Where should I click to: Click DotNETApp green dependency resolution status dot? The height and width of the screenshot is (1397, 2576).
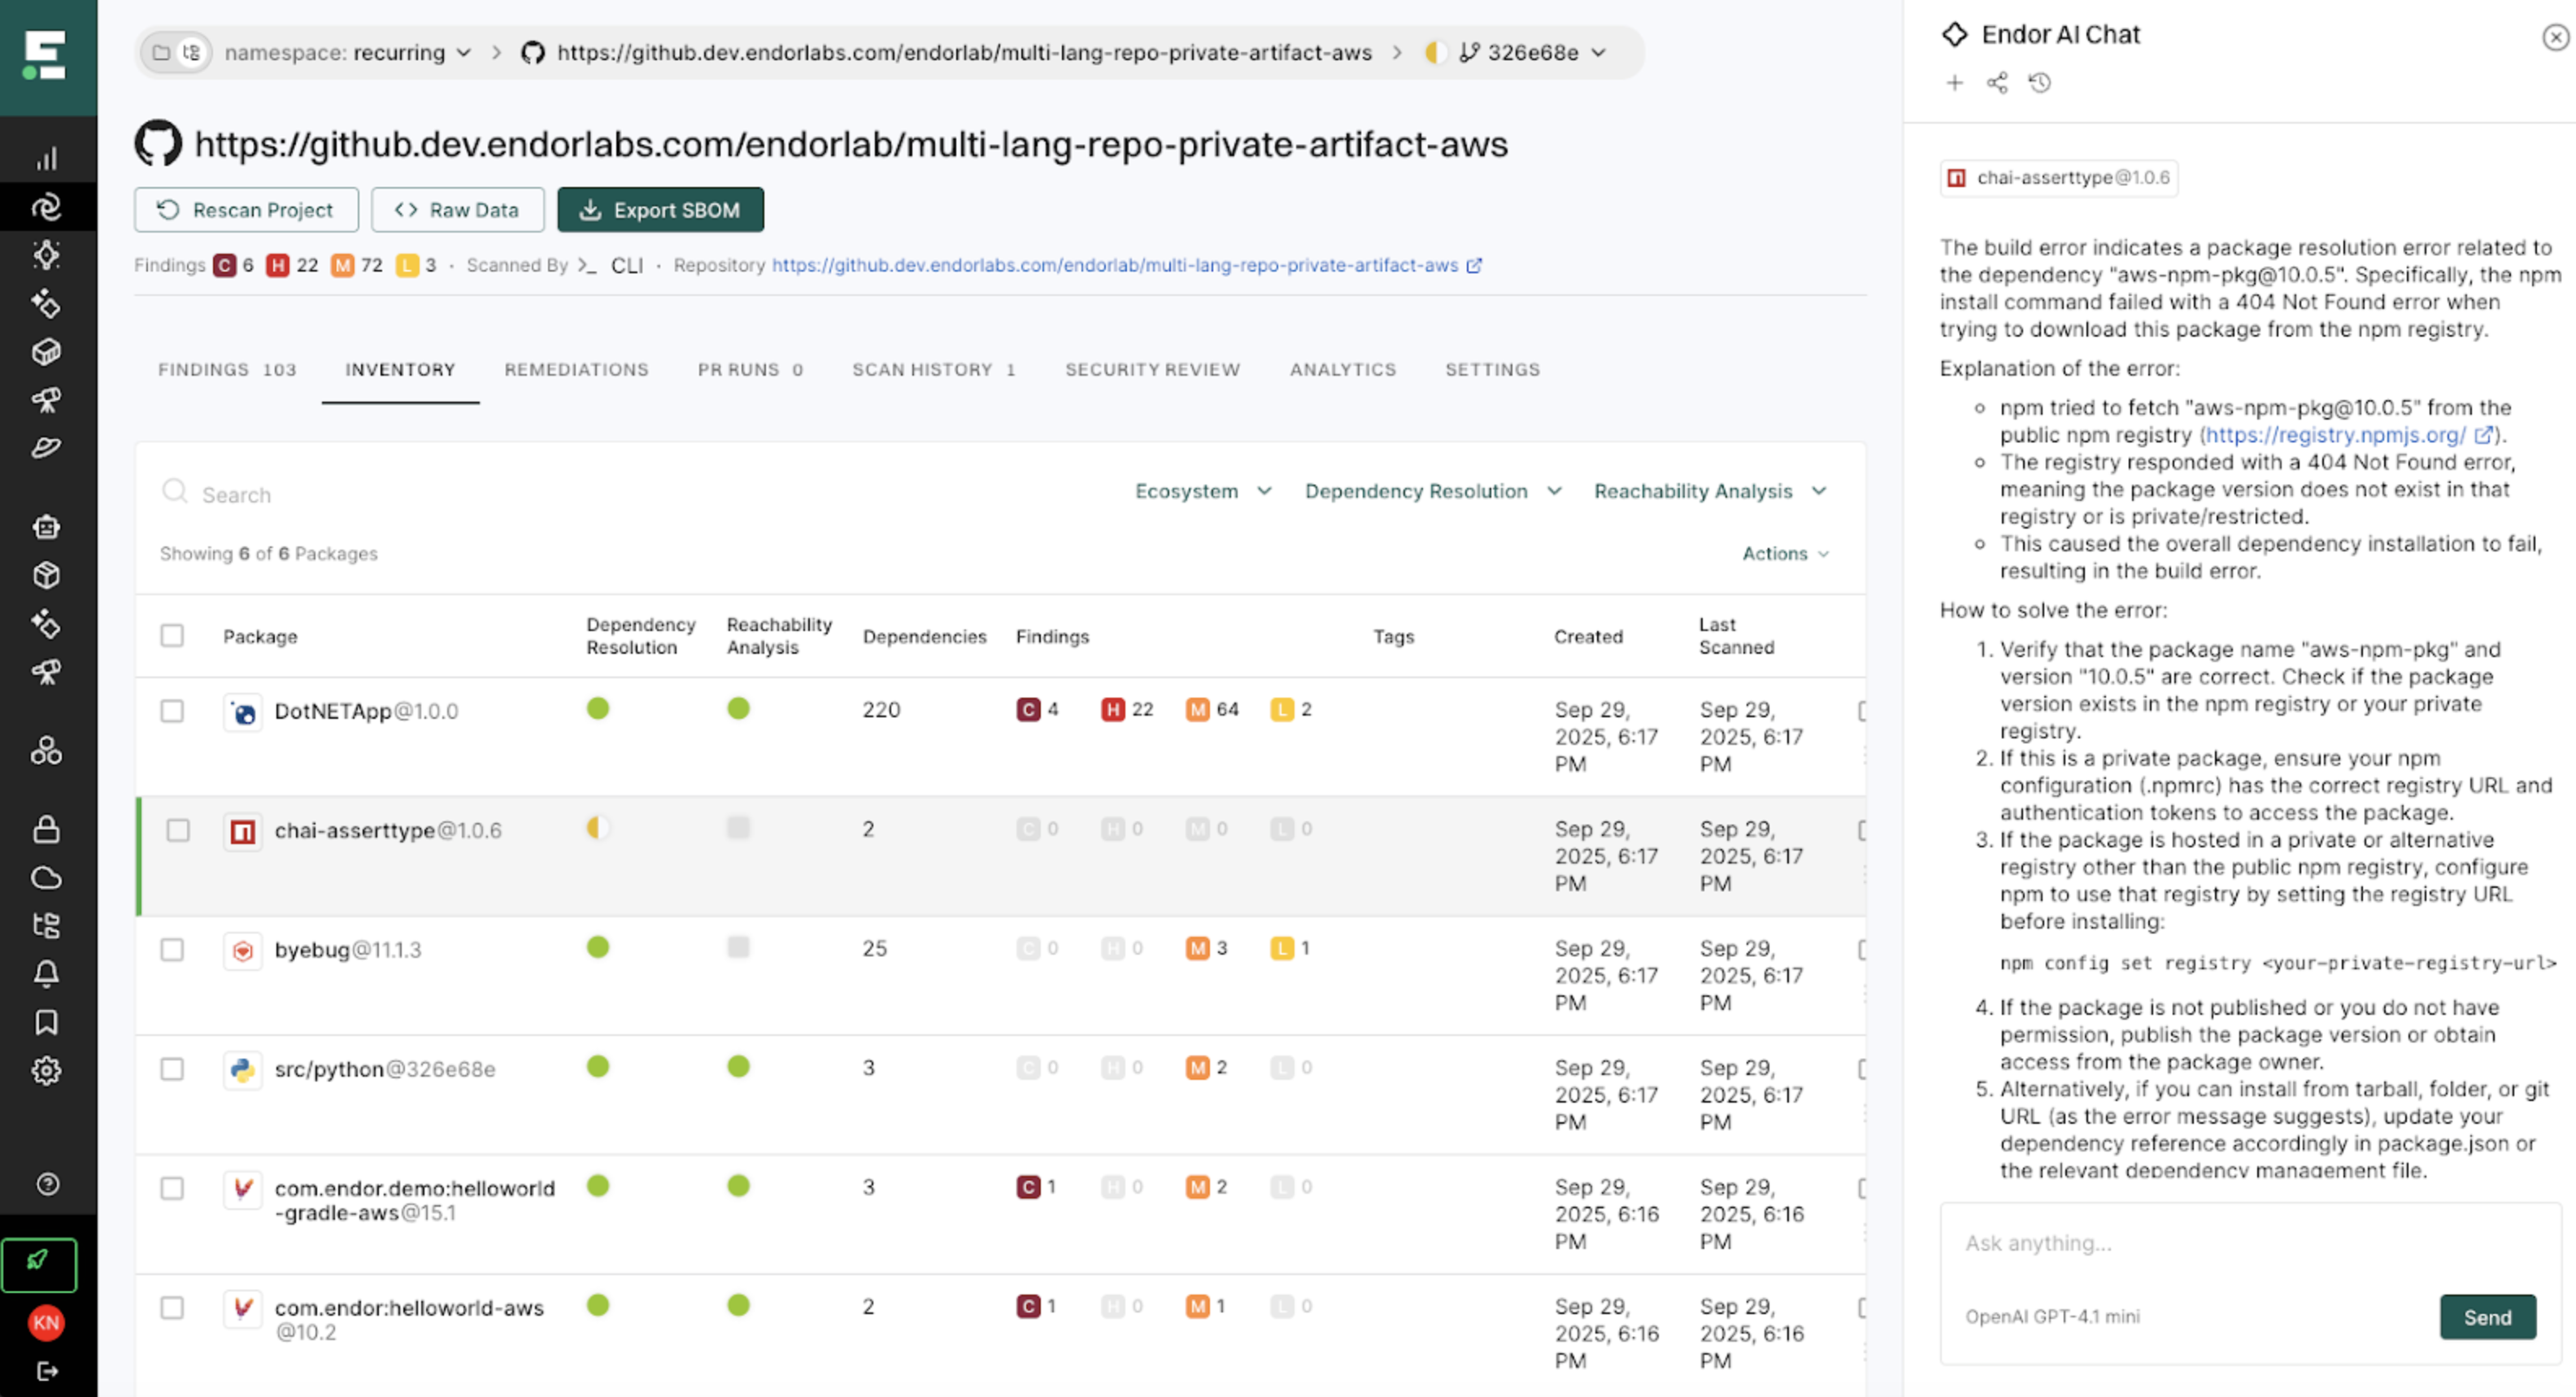click(x=598, y=709)
